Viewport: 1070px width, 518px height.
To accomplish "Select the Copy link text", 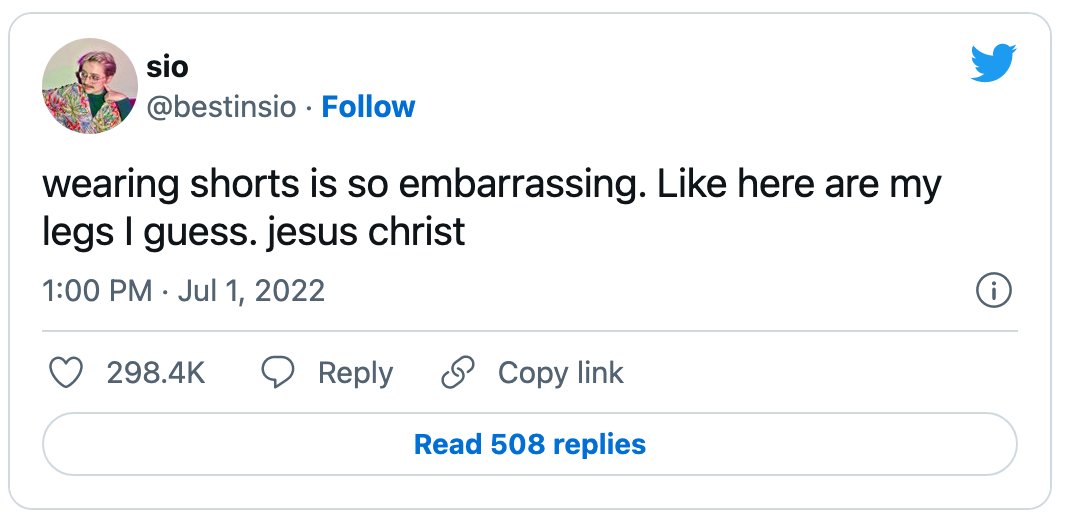I will coord(560,373).
